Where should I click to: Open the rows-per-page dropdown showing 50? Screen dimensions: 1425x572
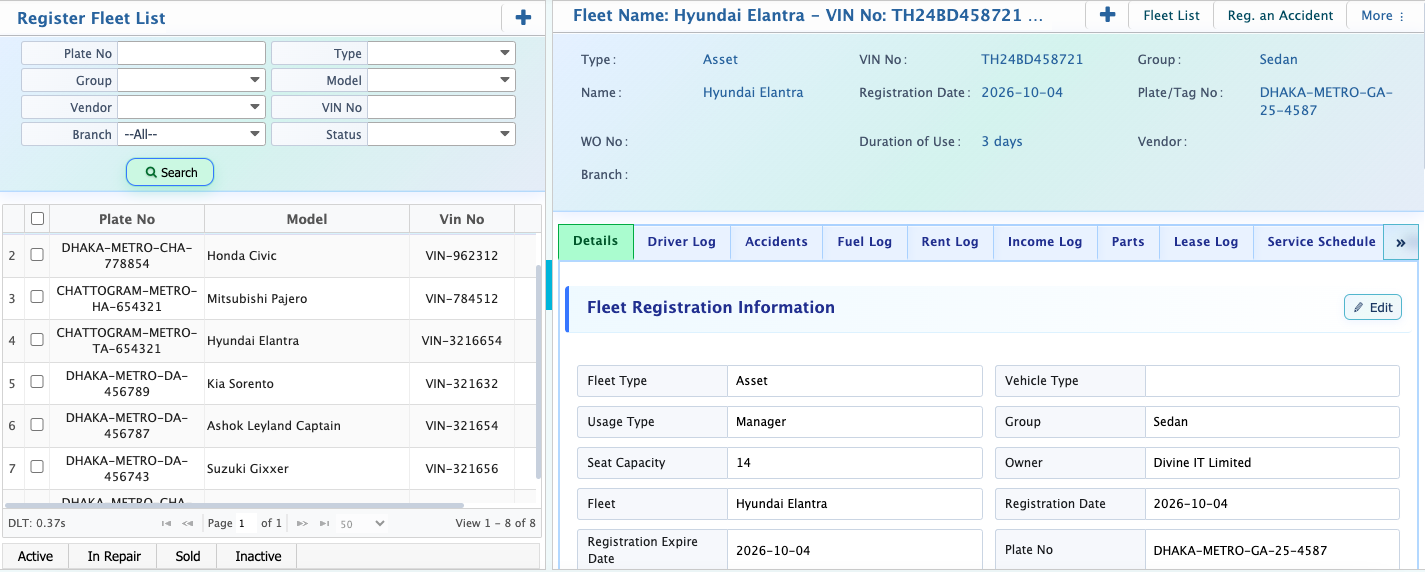click(363, 523)
